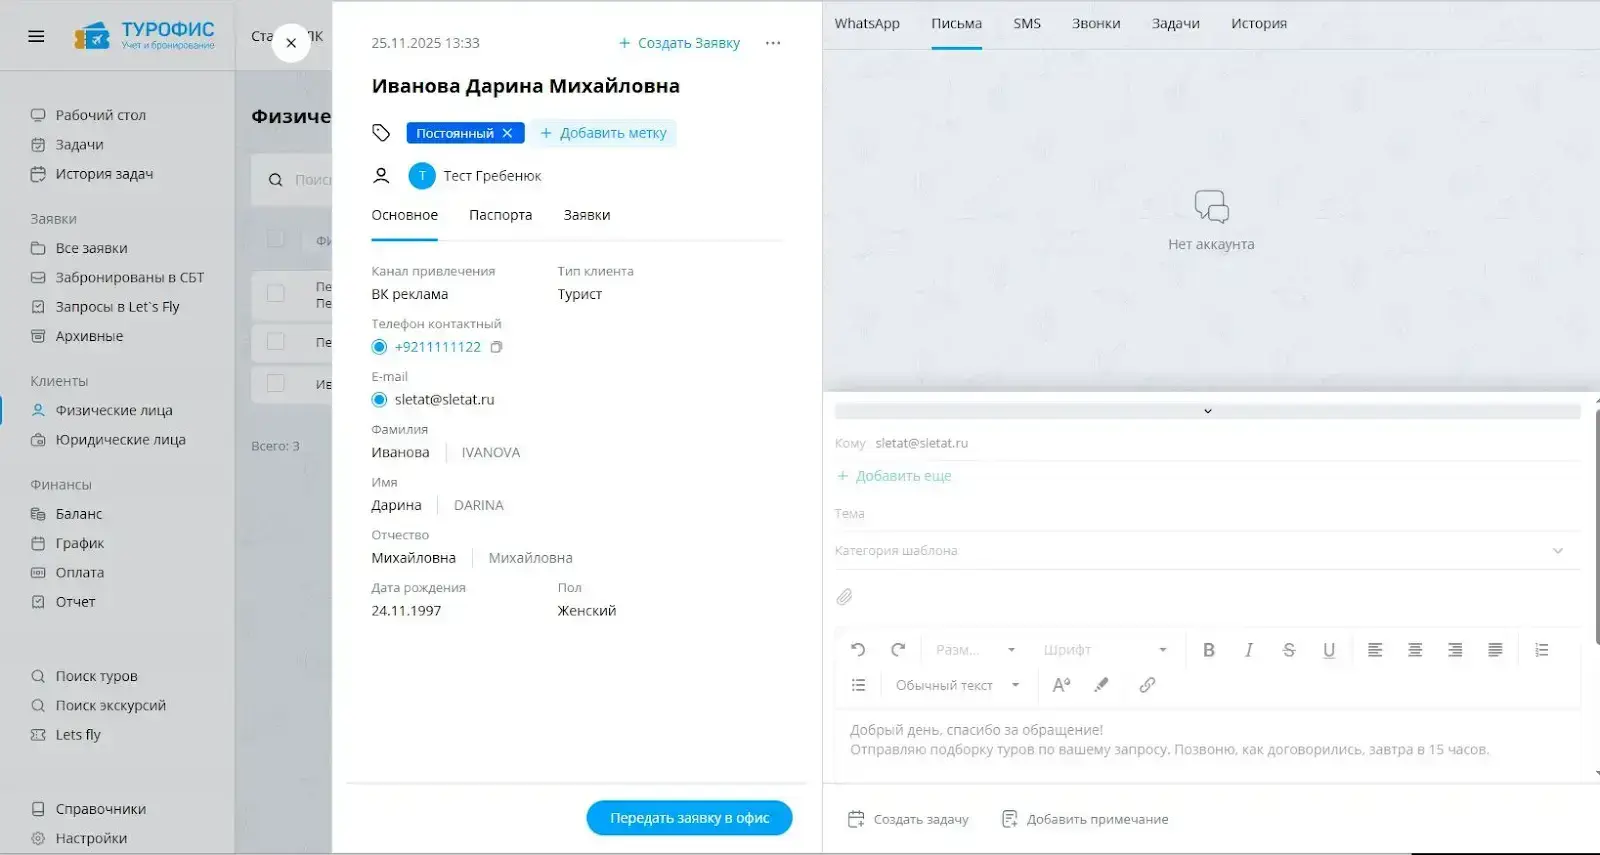Image resolution: width=1600 pixels, height=855 pixels.
Task: Open the Шрифт font dropdown
Action: coord(1105,650)
